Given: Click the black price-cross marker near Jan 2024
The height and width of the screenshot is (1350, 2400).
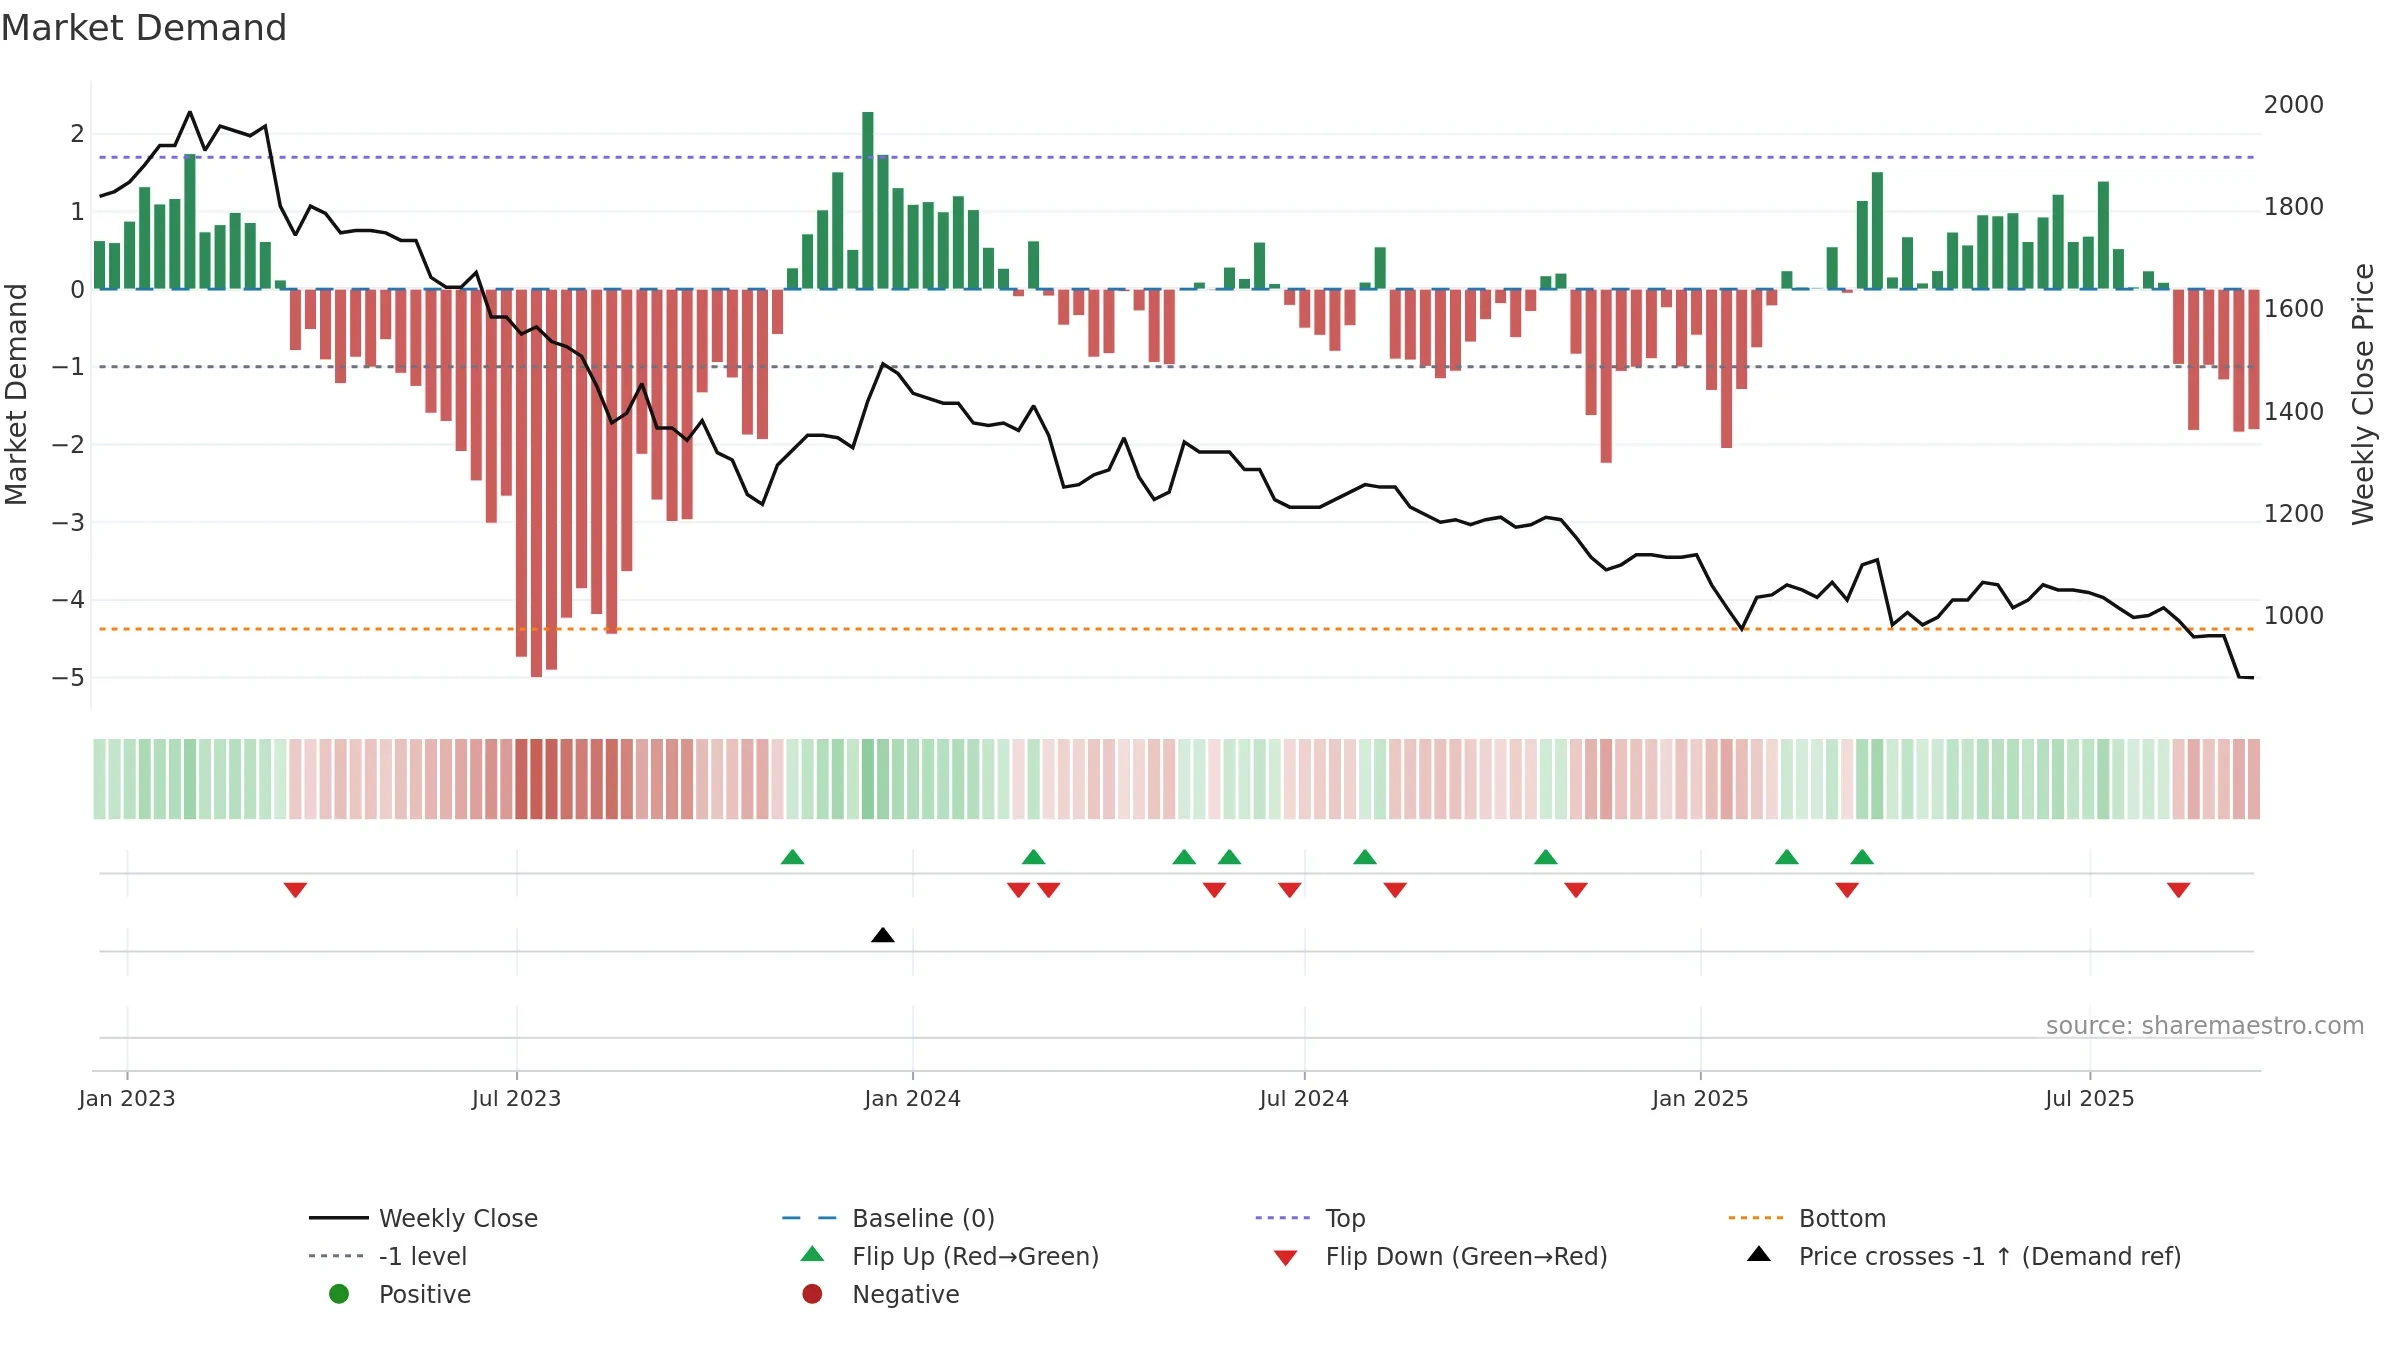Looking at the screenshot, I should click(883, 935).
